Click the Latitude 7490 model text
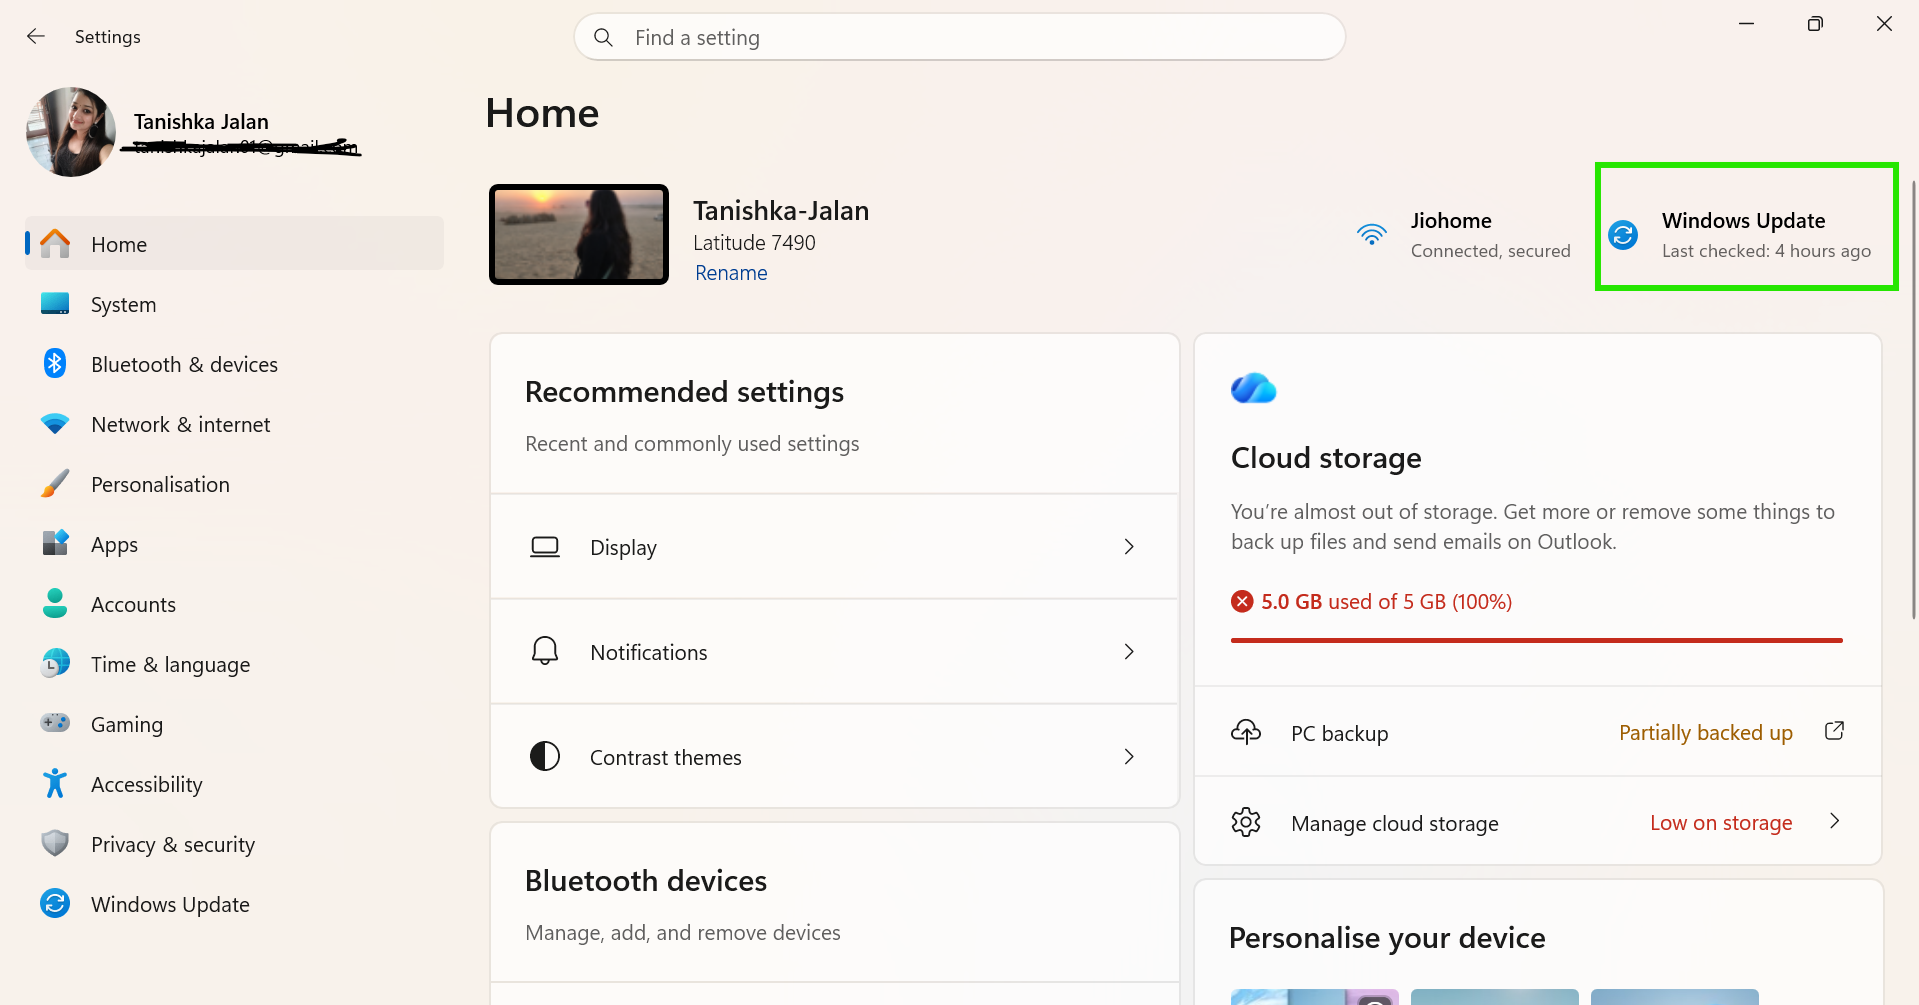The height and width of the screenshot is (1005, 1919). (x=754, y=243)
